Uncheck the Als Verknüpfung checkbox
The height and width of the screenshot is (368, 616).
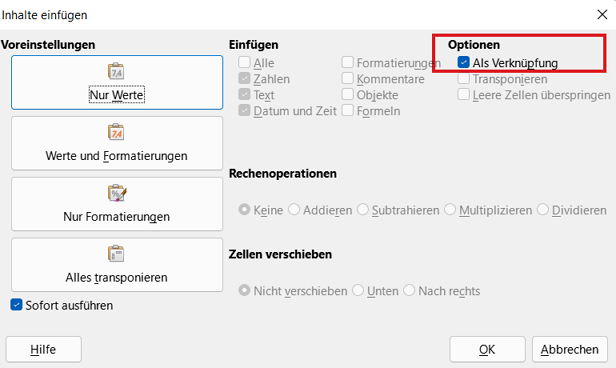click(464, 62)
